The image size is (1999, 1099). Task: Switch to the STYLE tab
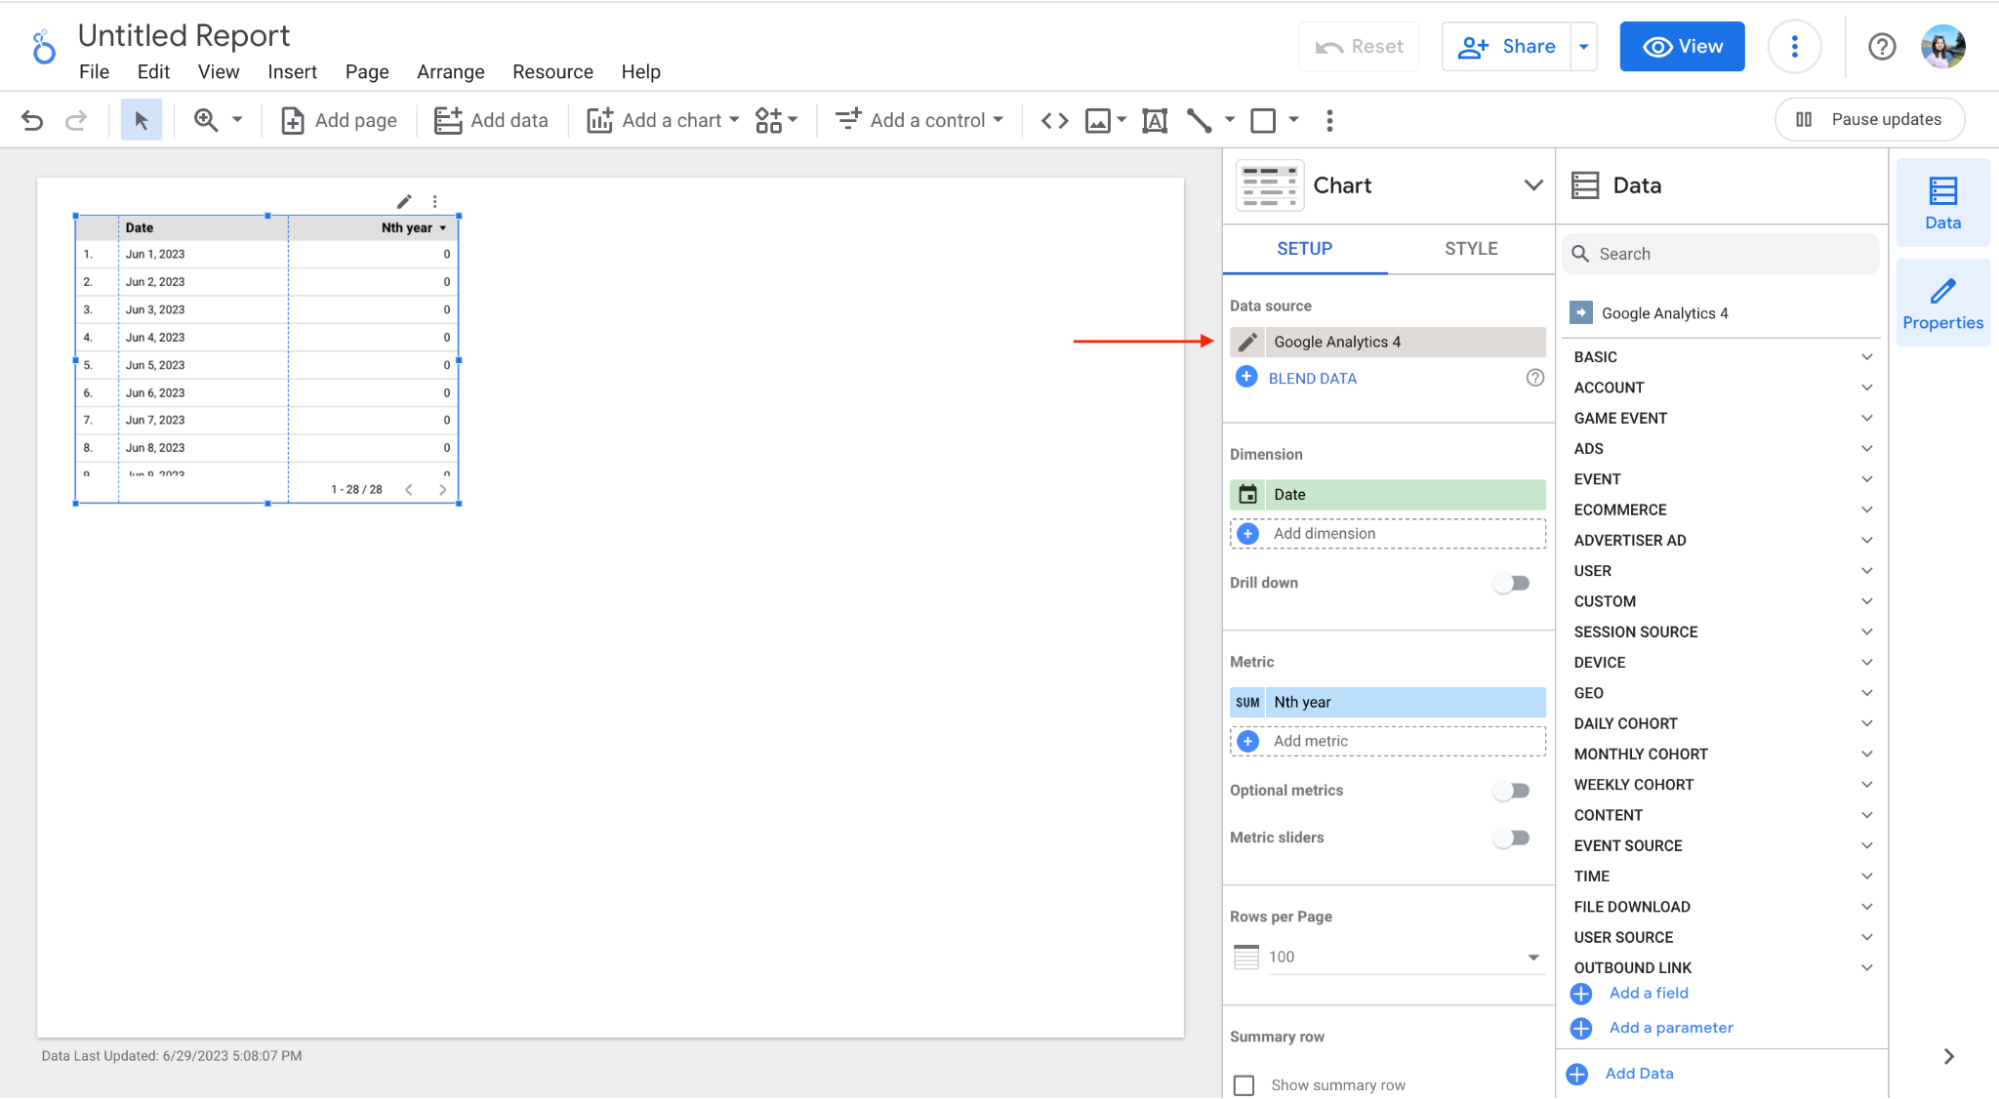point(1470,248)
